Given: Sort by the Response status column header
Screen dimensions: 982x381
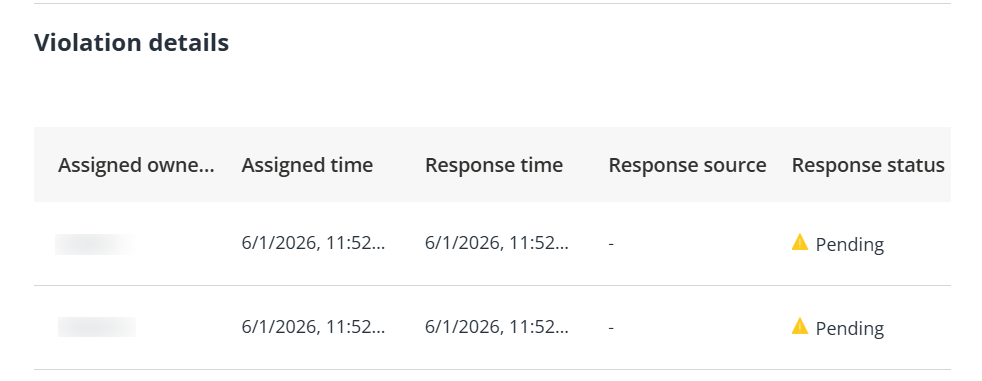Looking at the screenshot, I should (868, 165).
